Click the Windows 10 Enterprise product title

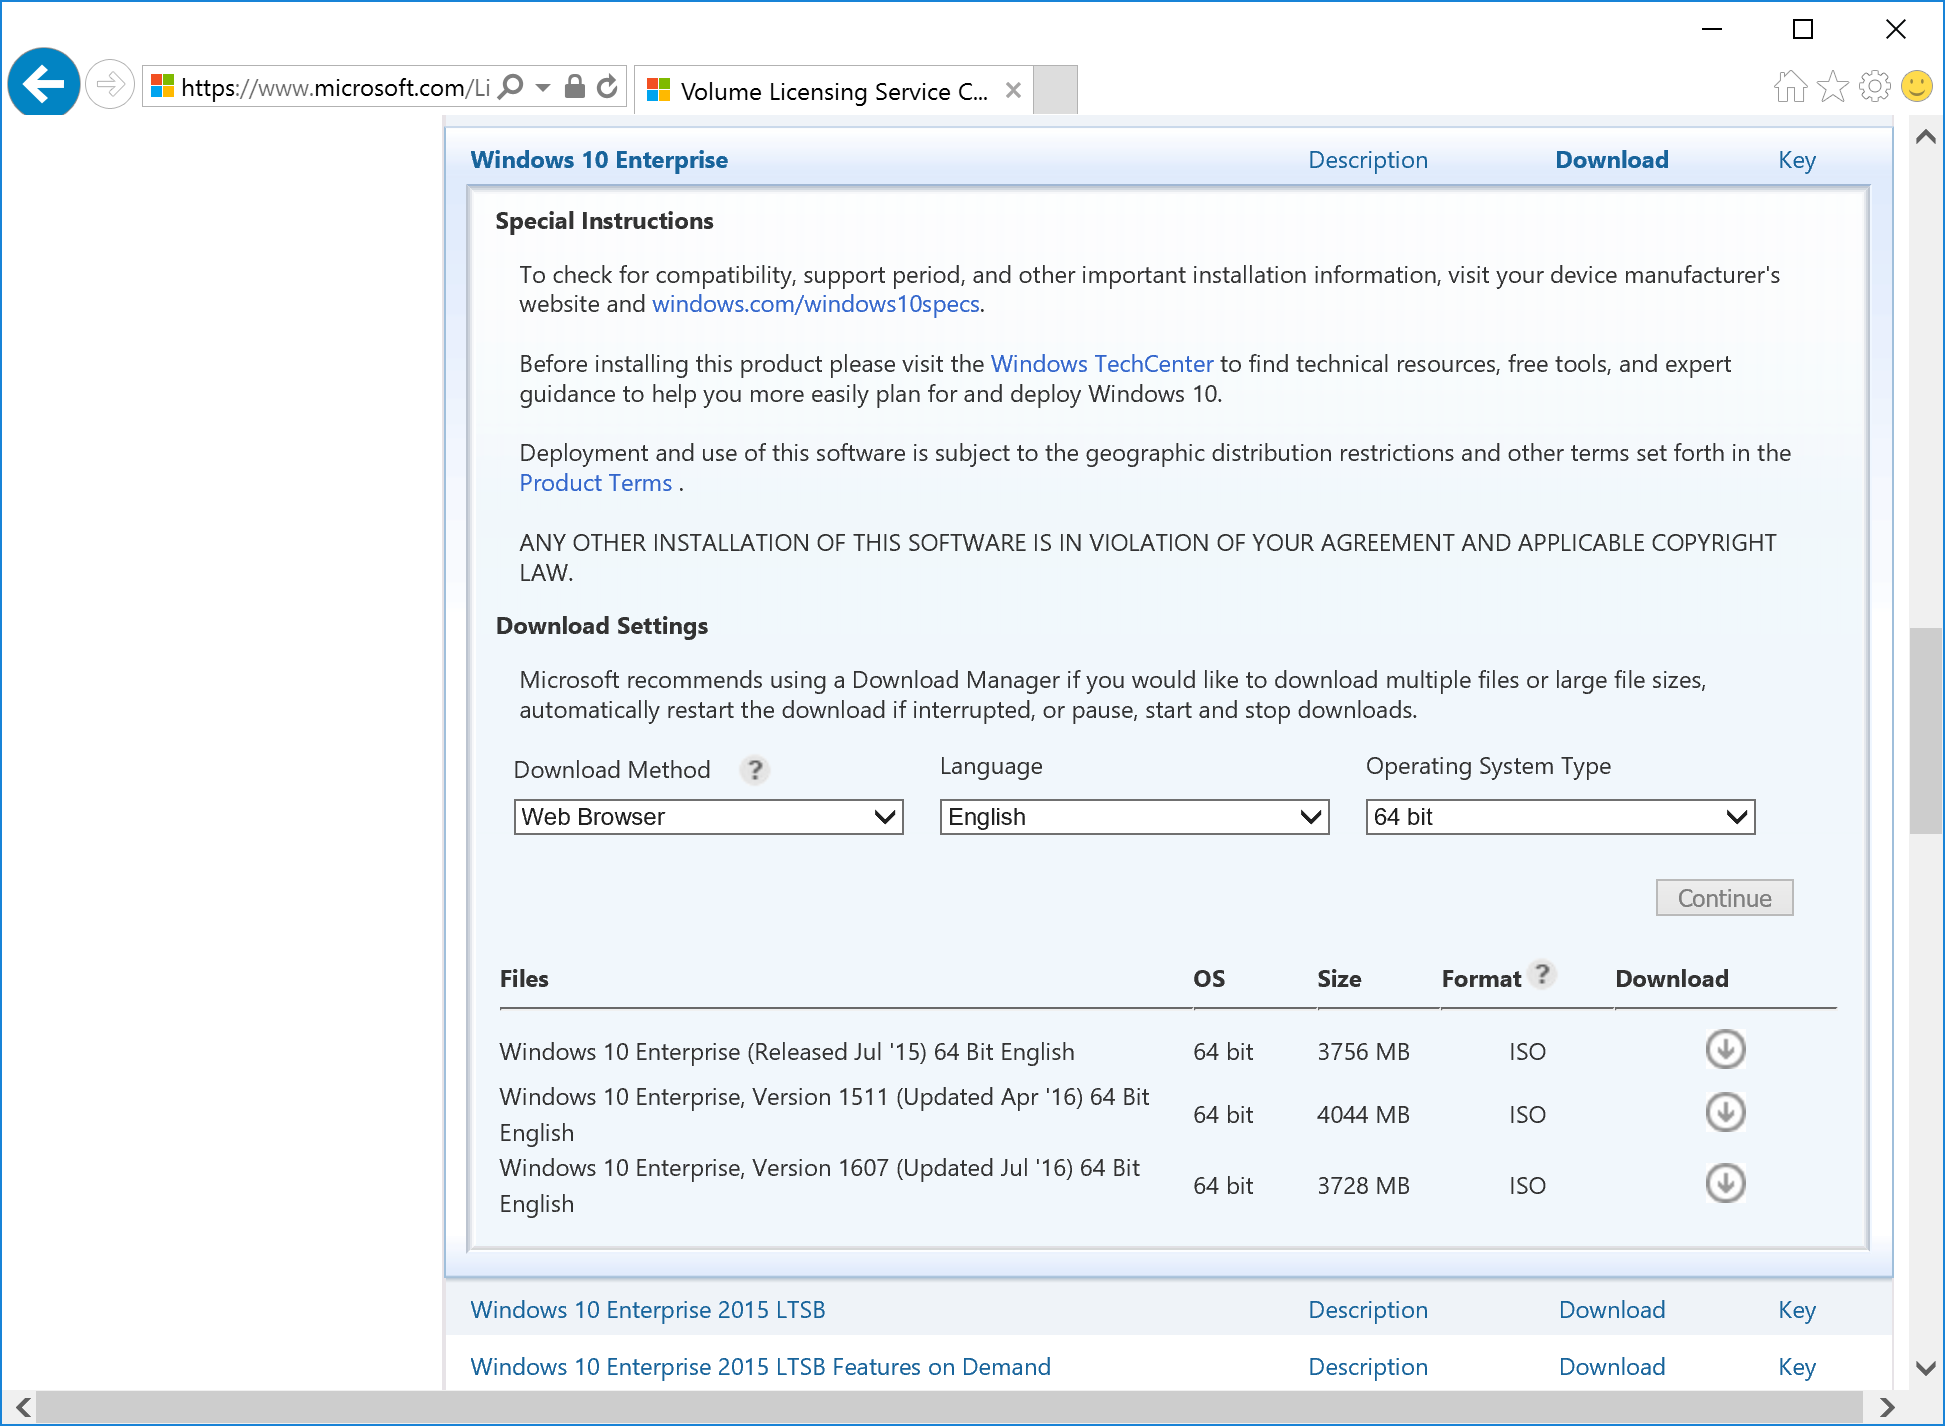tap(599, 160)
